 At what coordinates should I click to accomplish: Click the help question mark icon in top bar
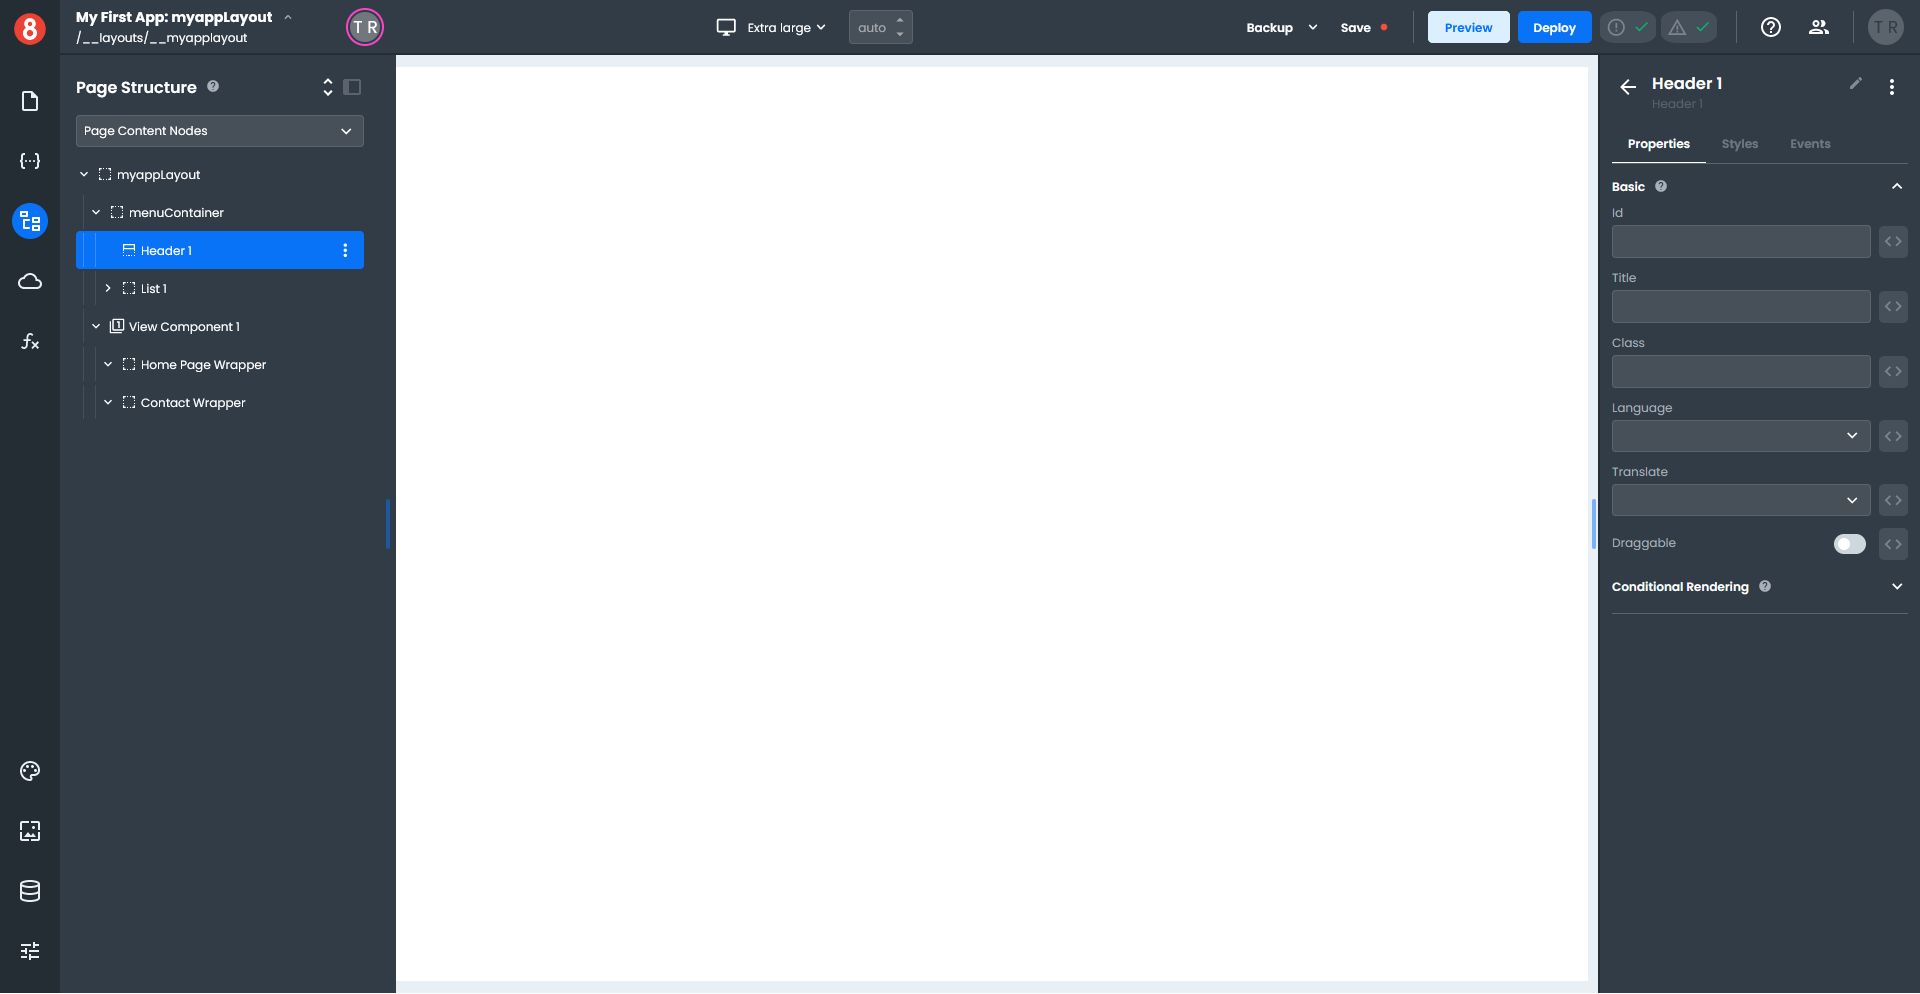(1770, 27)
